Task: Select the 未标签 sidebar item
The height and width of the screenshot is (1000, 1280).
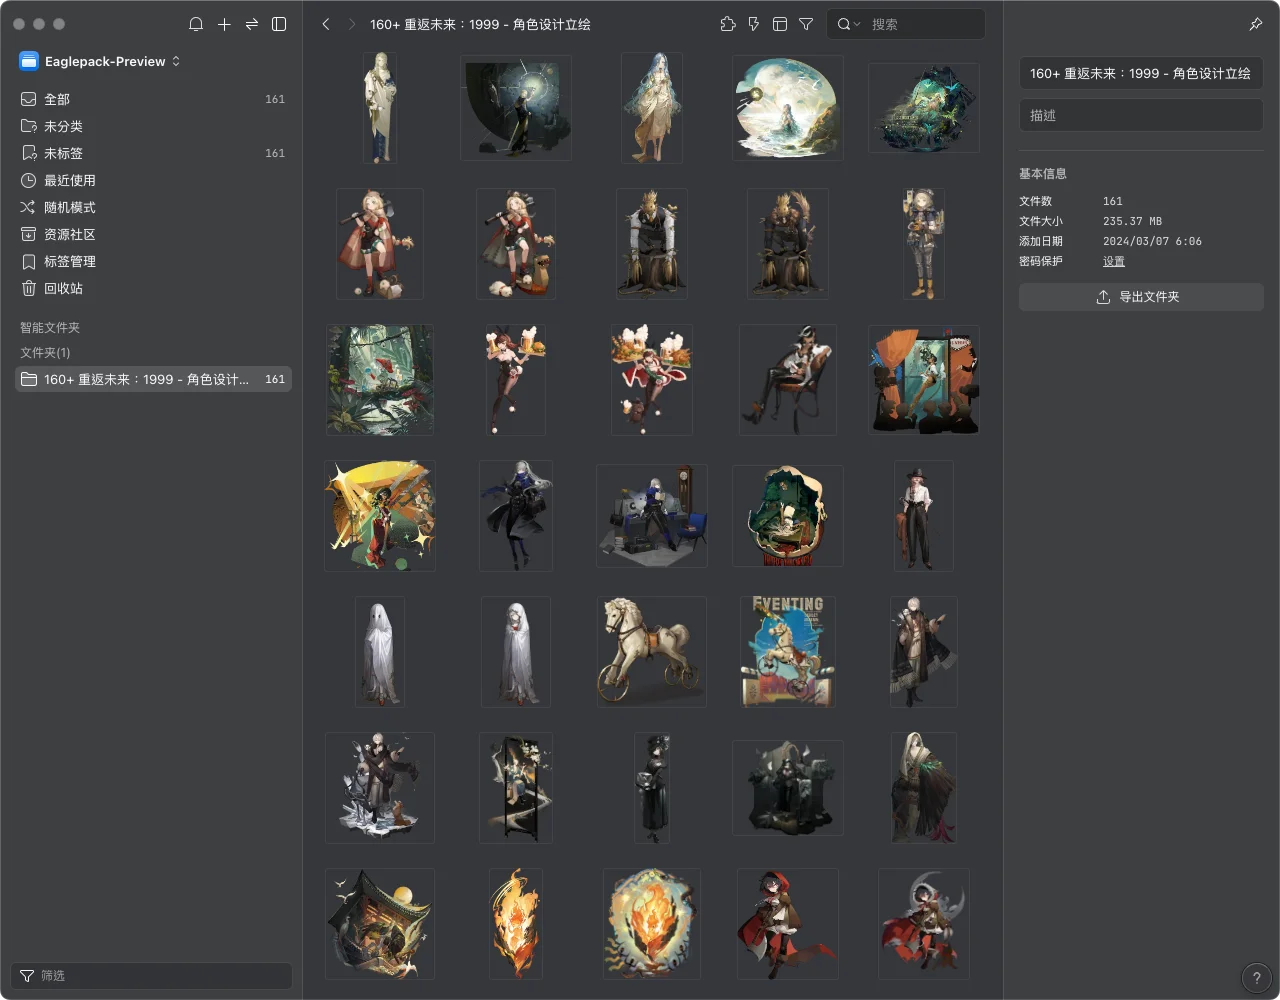Action: [x=153, y=153]
